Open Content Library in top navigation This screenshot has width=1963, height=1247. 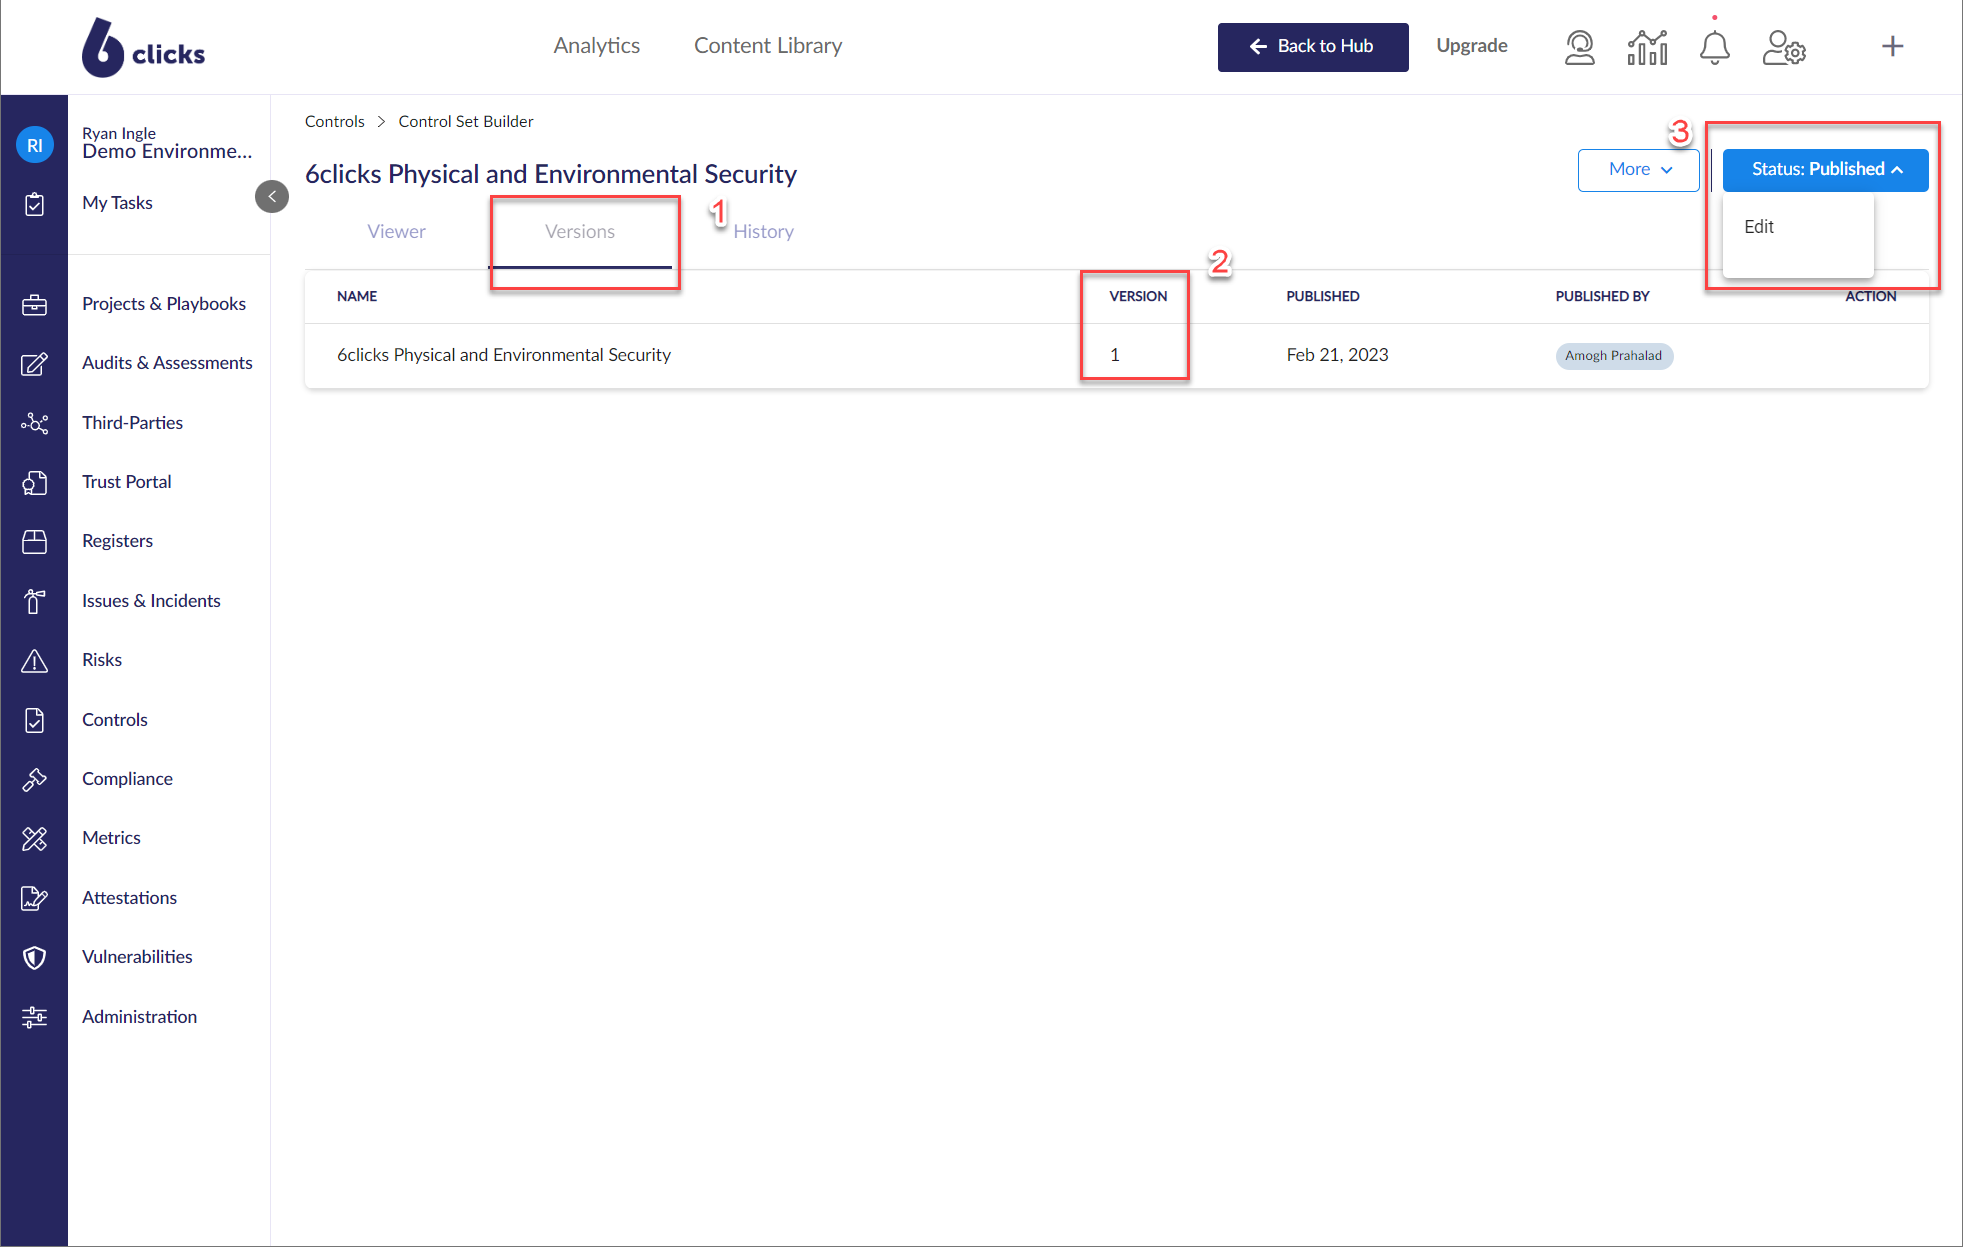(768, 45)
